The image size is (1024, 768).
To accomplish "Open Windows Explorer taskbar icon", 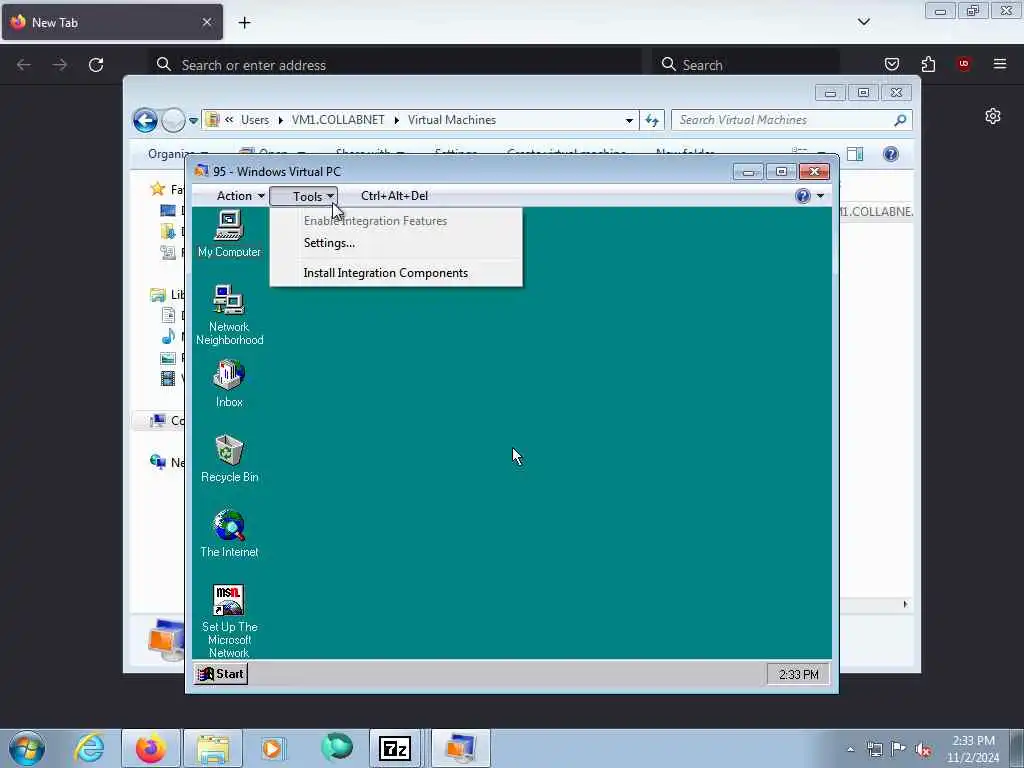I will click(x=213, y=748).
